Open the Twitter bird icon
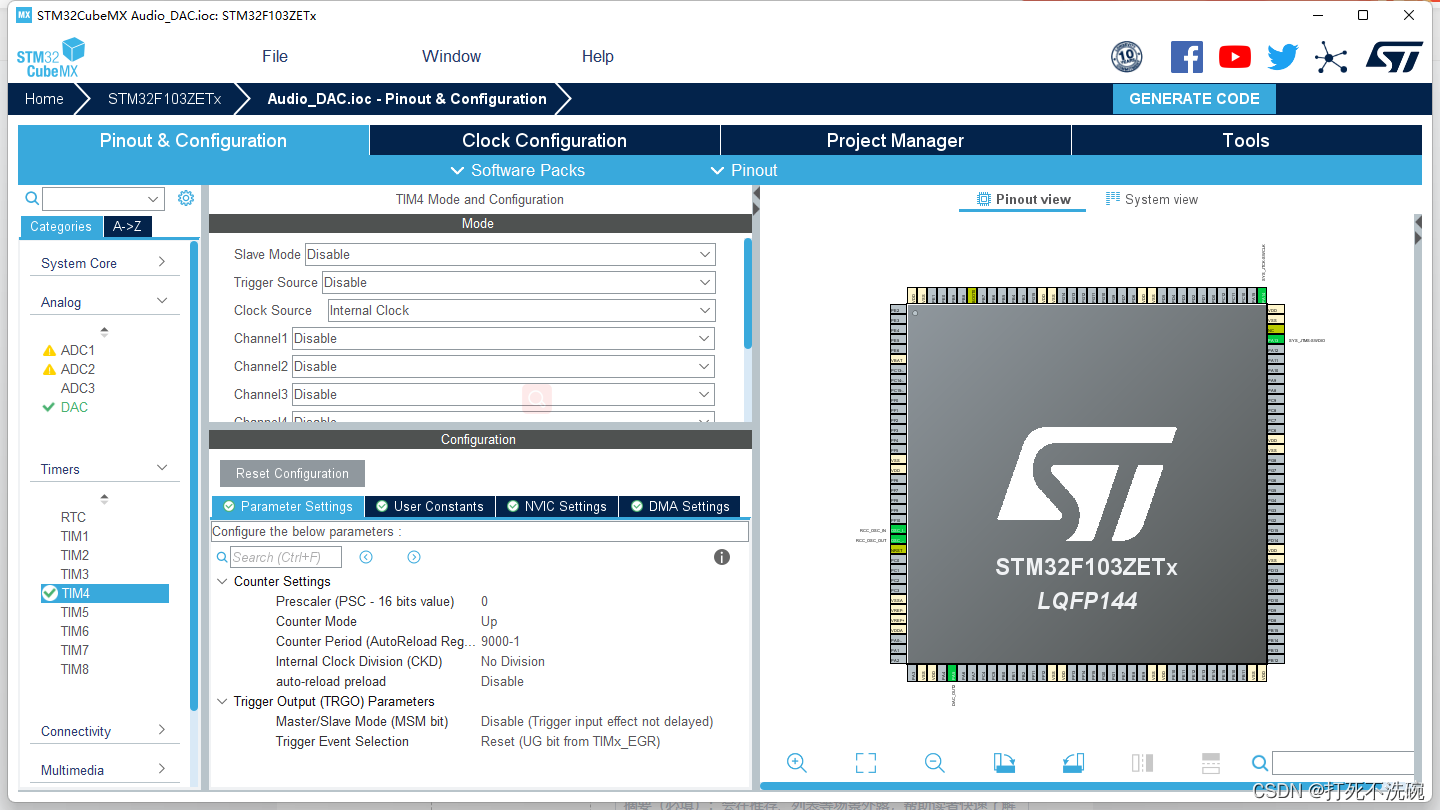The width and height of the screenshot is (1440, 810). 1283,57
